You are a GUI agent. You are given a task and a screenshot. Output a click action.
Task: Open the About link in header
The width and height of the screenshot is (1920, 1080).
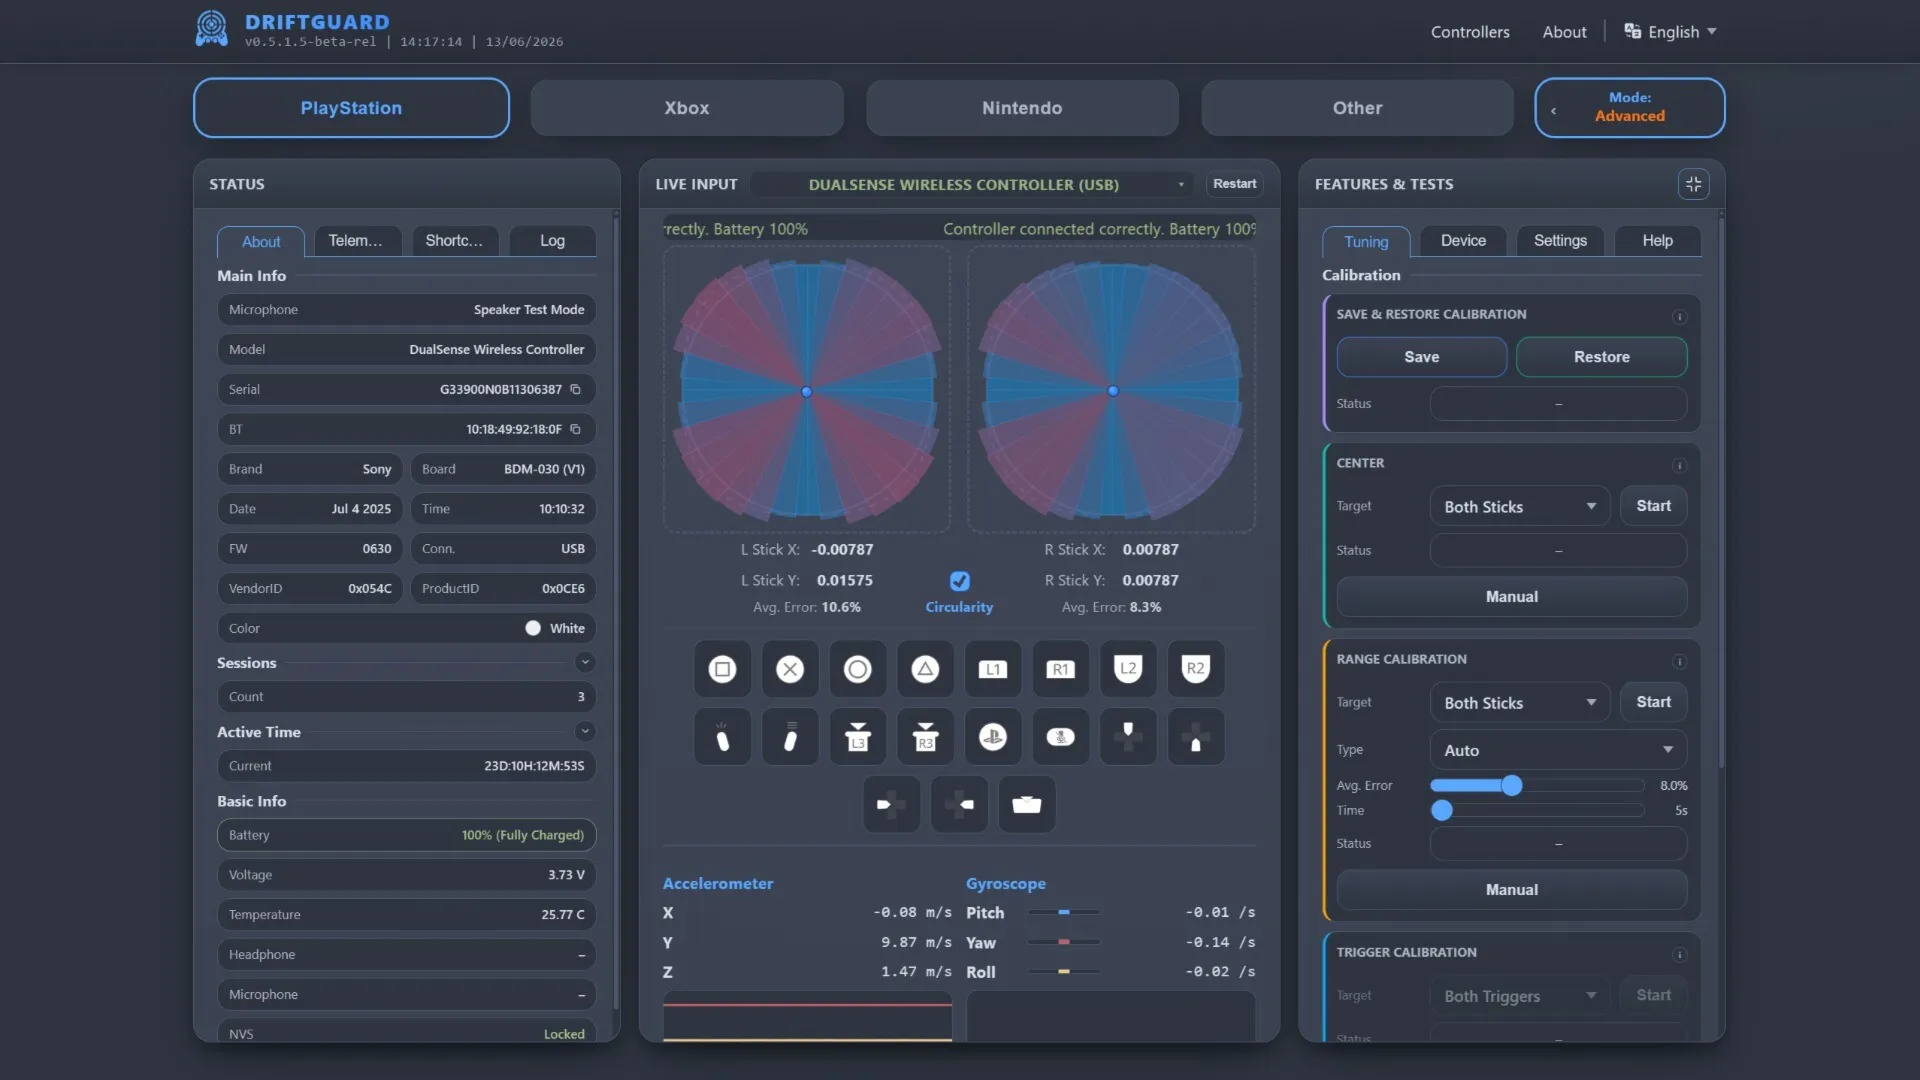(x=1564, y=32)
